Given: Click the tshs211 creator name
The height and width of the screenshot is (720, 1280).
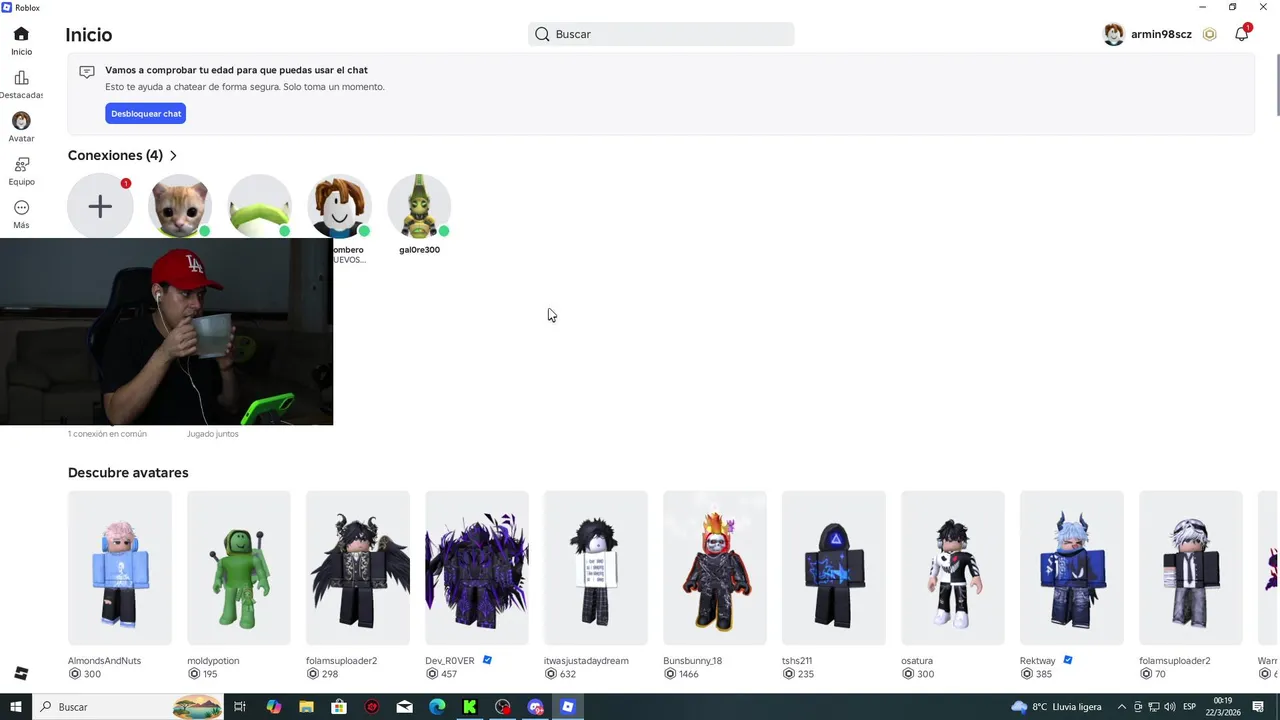Looking at the screenshot, I should click(797, 661).
